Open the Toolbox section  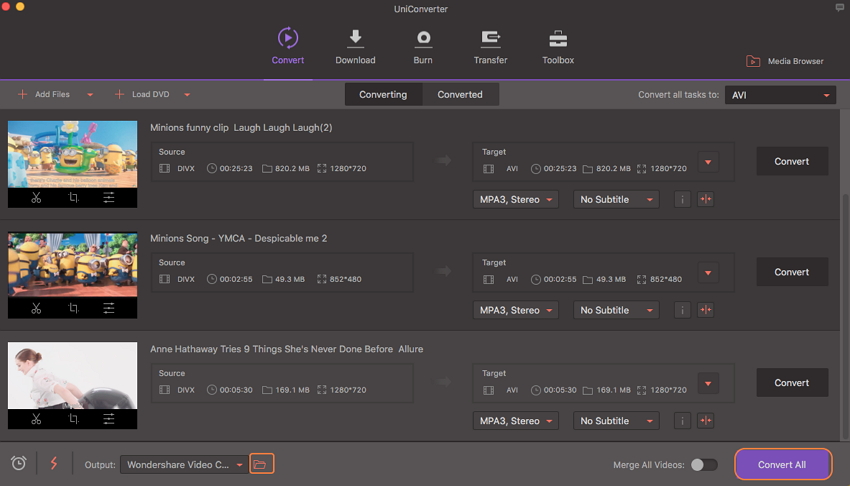[x=558, y=46]
